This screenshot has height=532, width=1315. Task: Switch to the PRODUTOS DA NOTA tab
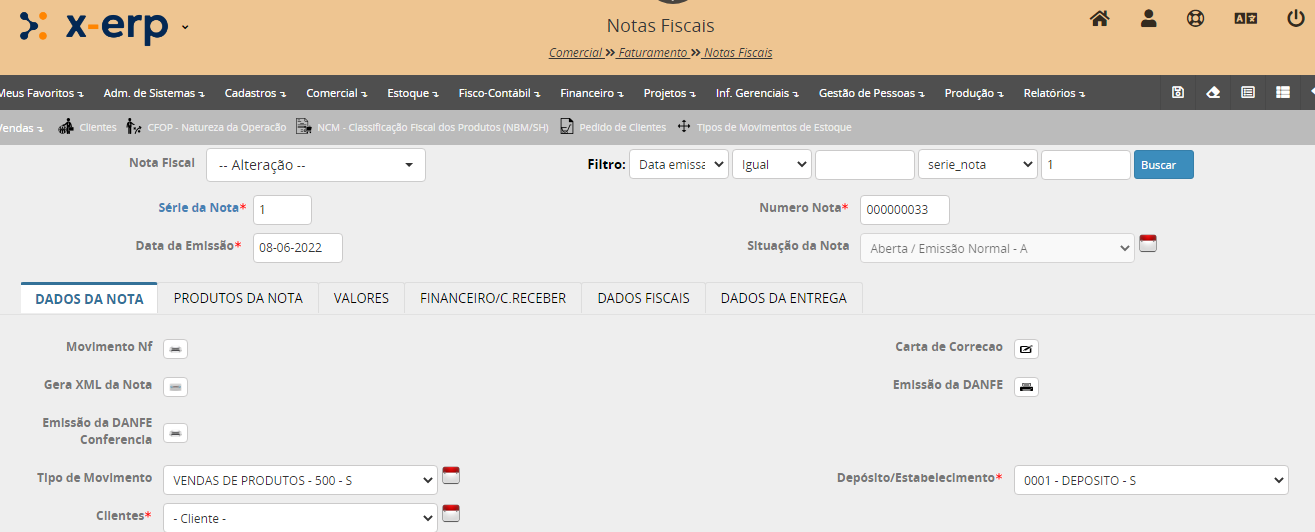pos(238,298)
